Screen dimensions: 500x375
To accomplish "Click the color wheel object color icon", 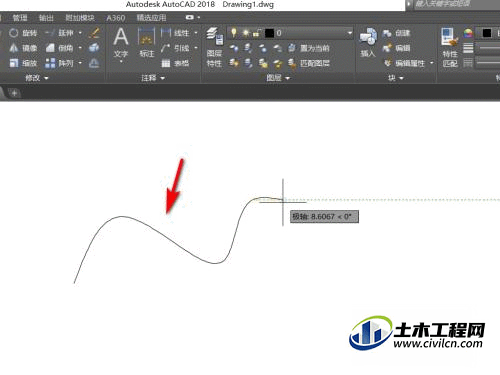I will tap(468, 33).
